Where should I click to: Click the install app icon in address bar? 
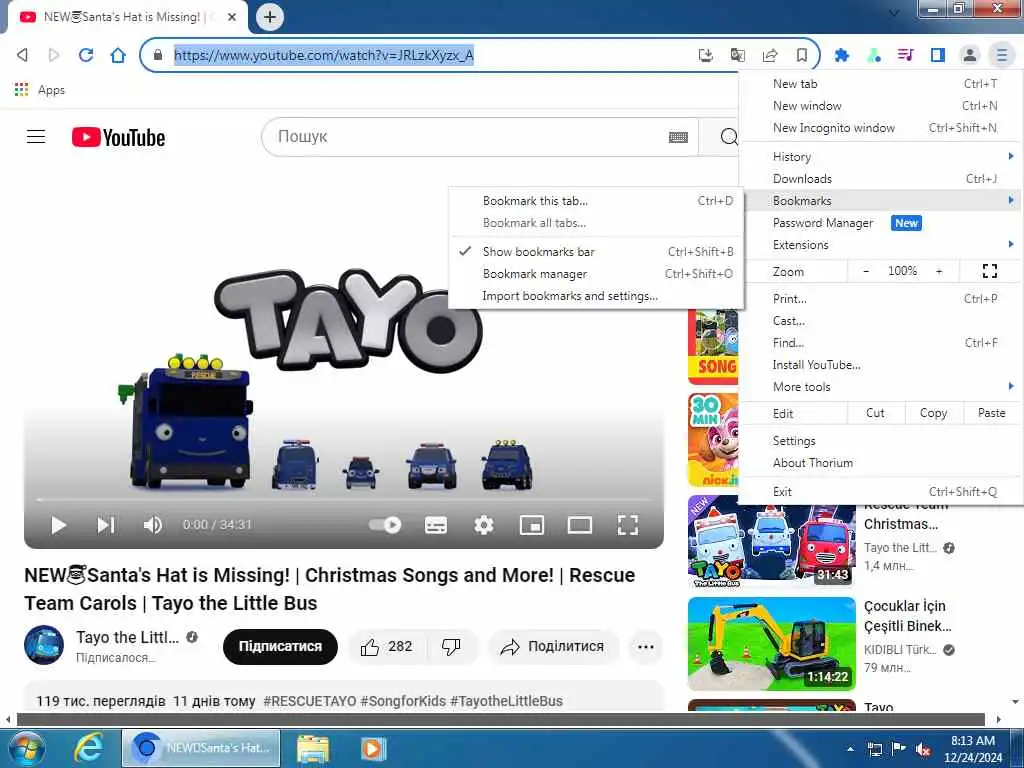click(705, 55)
